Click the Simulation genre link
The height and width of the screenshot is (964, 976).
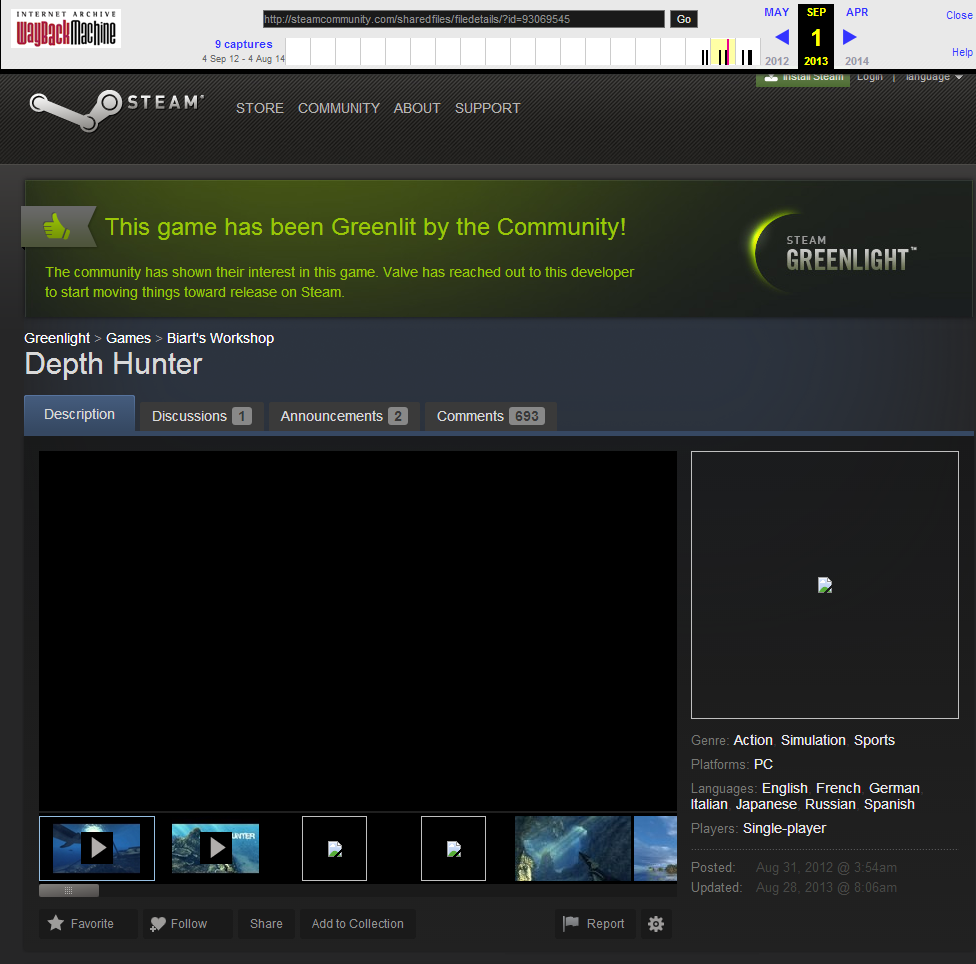813,740
